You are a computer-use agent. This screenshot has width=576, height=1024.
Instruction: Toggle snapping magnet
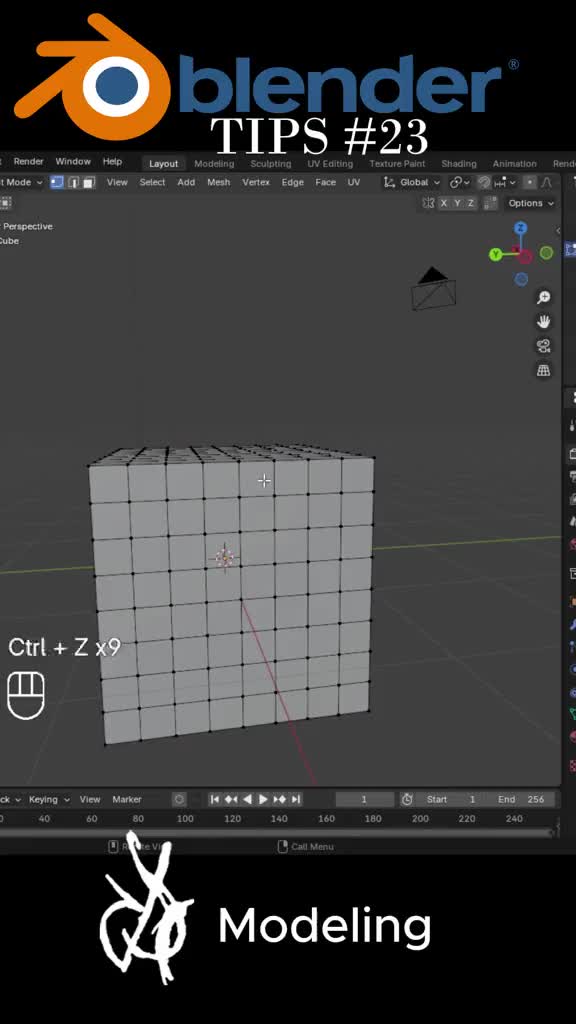484,182
